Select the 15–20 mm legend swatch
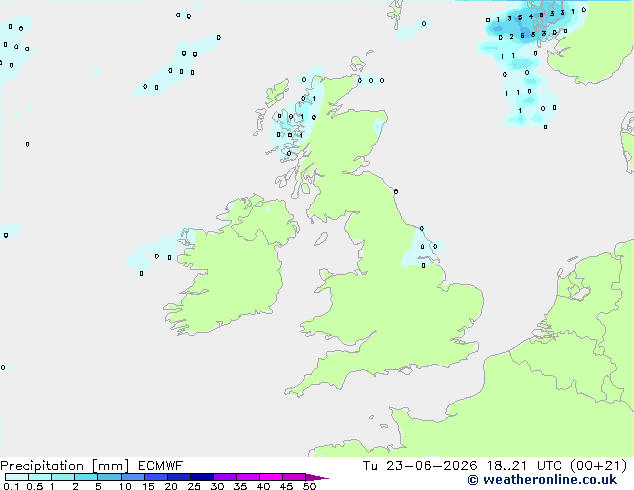This screenshot has width=634, height=490. click(155, 477)
